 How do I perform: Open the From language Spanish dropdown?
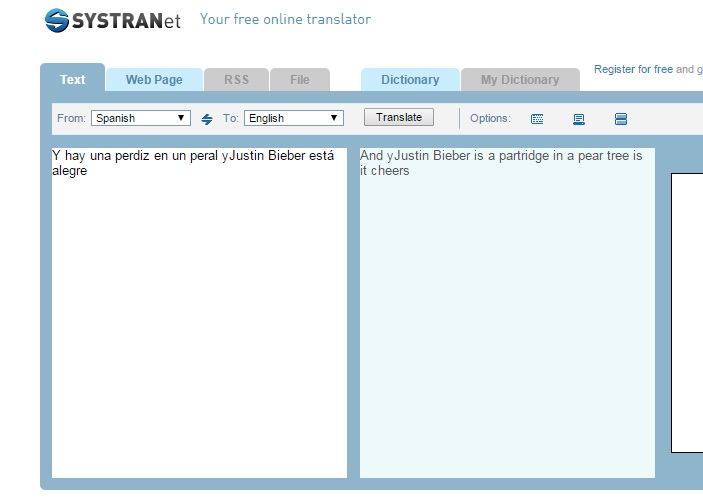coord(141,118)
